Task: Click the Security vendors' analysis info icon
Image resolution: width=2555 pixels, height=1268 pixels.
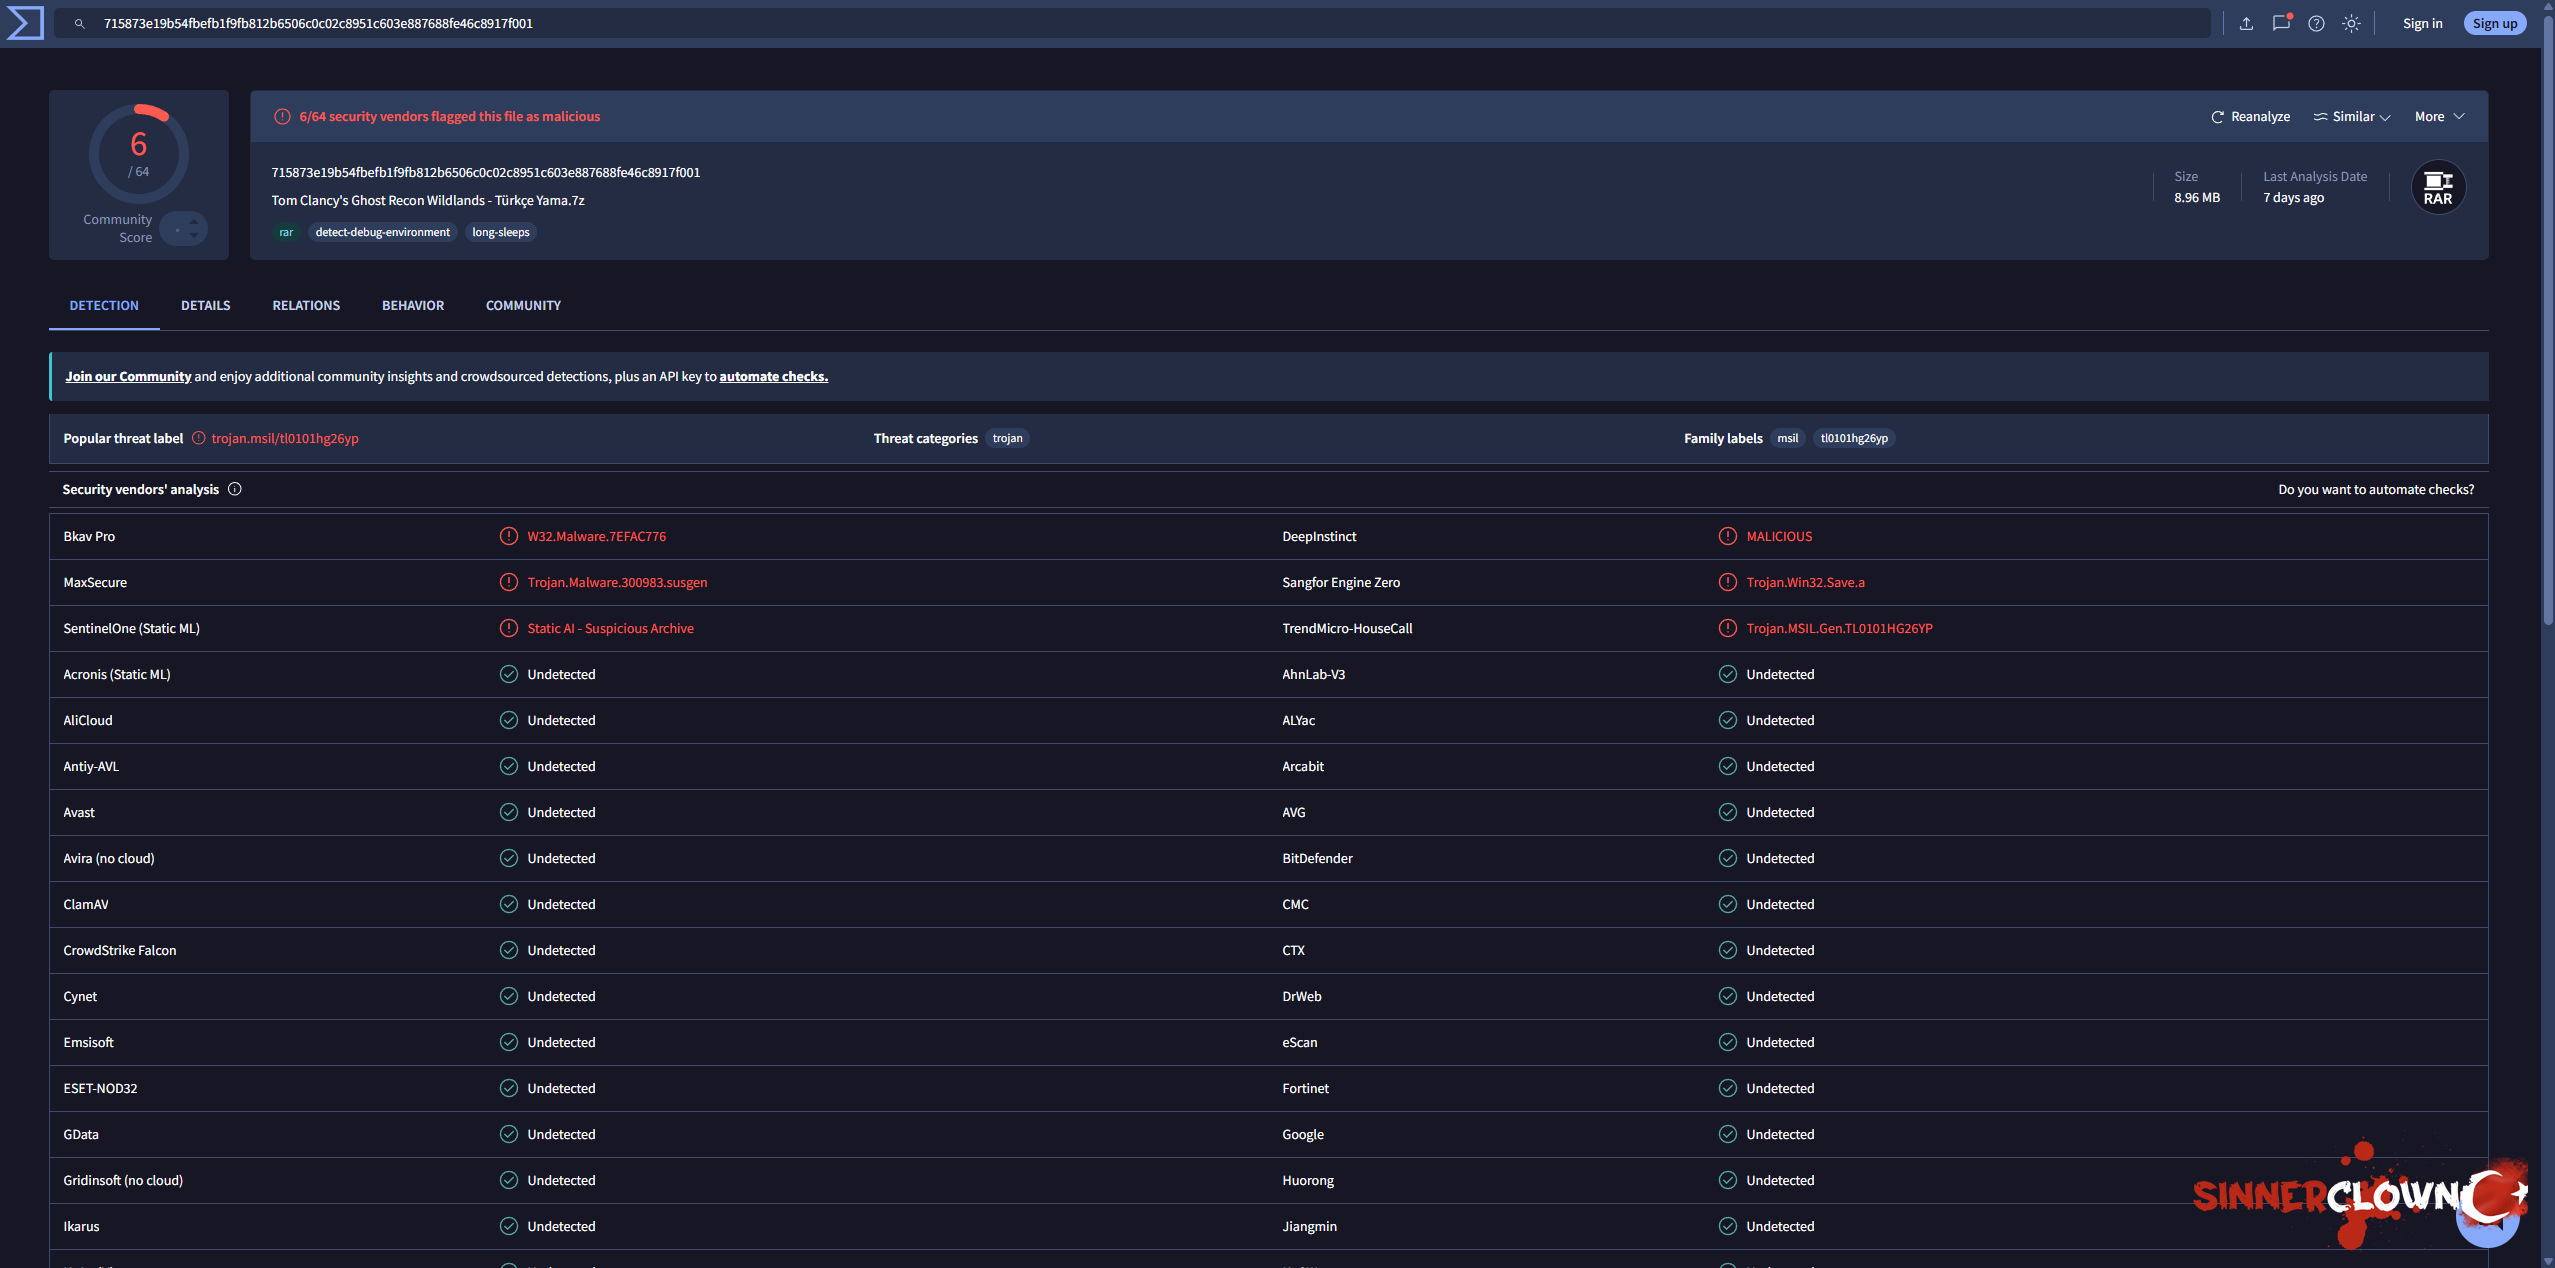Action: tap(235, 489)
